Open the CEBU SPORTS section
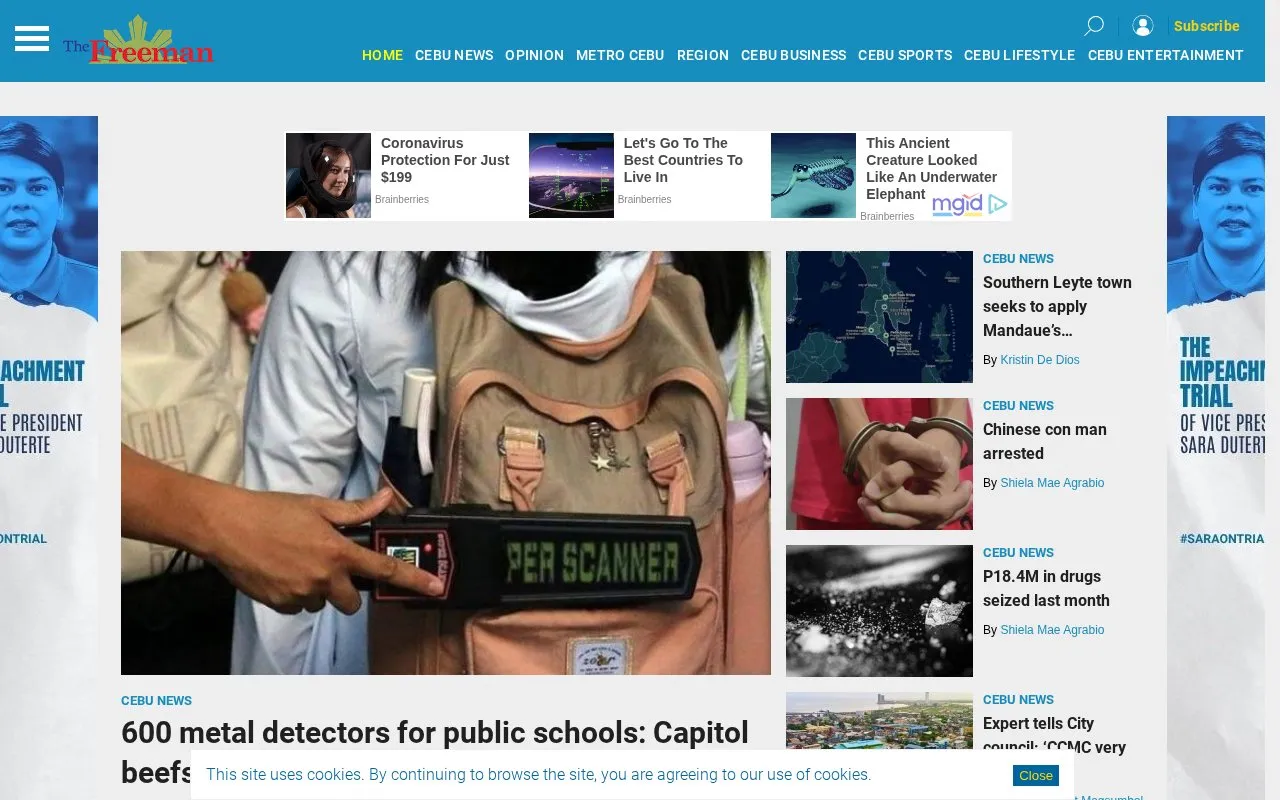The image size is (1280, 800). coord(905,55)
